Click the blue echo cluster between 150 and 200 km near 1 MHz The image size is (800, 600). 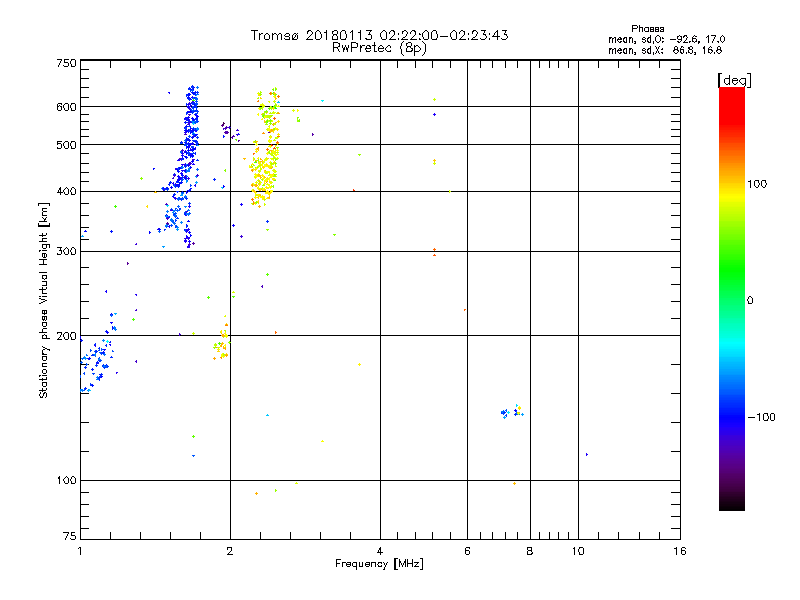coord(97,365)
